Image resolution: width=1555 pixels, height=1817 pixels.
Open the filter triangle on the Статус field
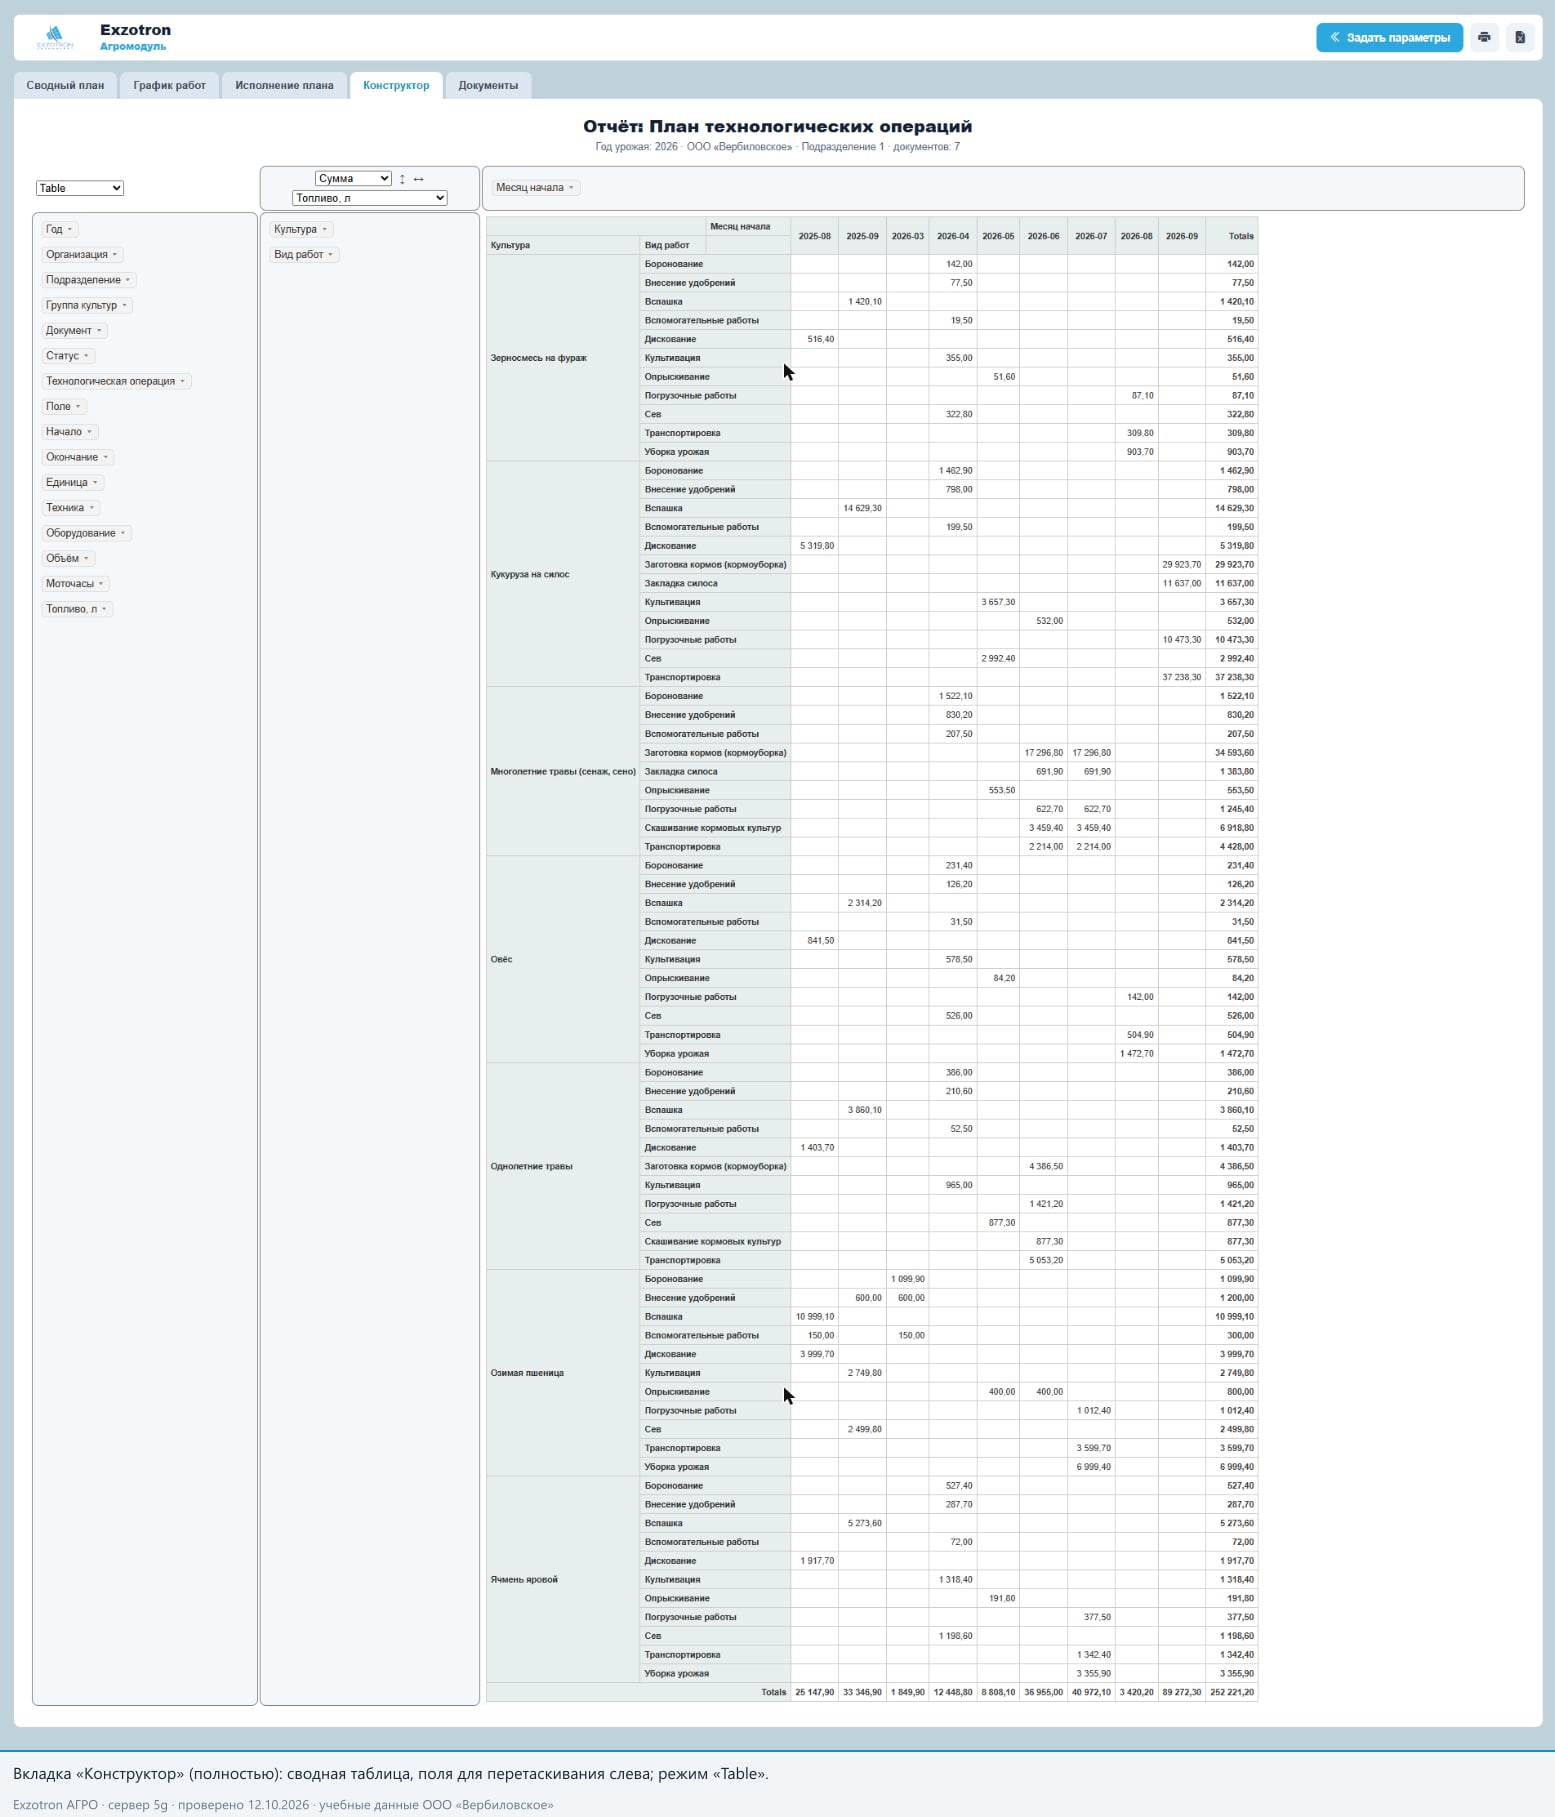click(86, 356)
